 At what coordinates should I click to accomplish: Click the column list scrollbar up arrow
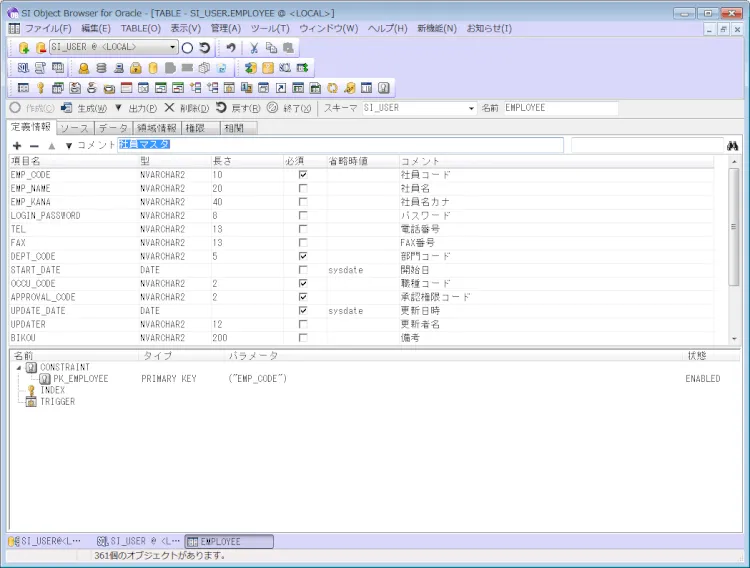tap(734, 162)
